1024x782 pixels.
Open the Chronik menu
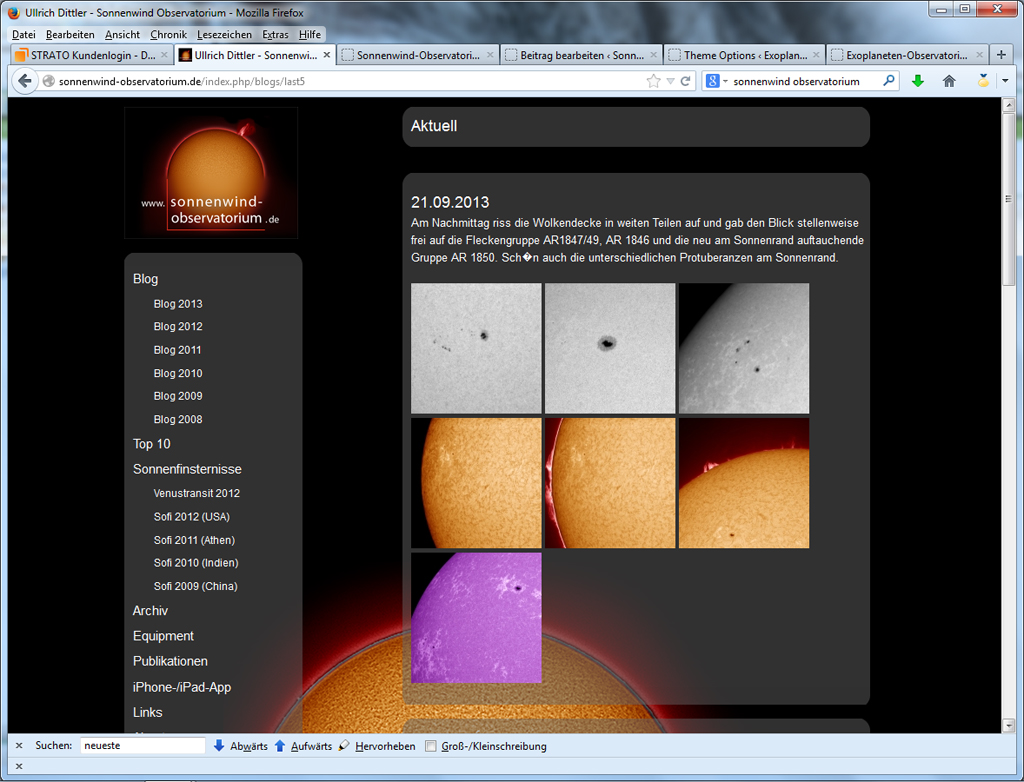[x=168, y=35]
